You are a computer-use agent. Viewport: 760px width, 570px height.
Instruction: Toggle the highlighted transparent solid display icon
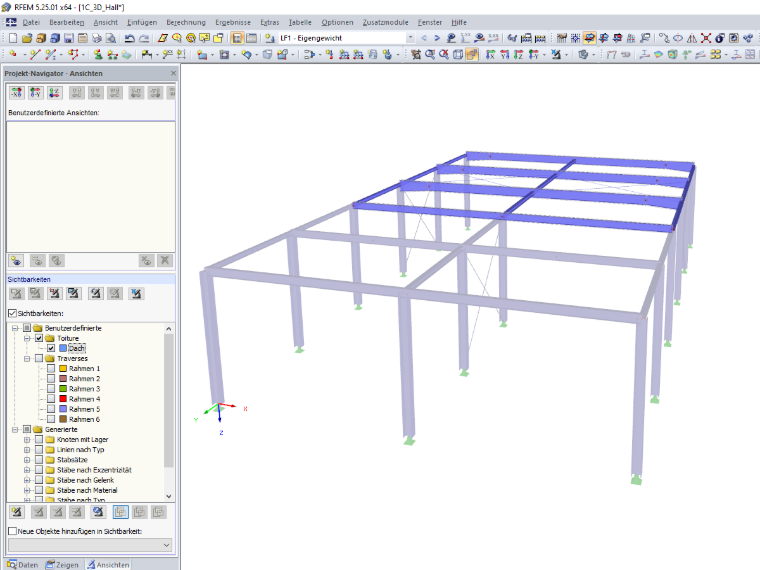(472, 54)
